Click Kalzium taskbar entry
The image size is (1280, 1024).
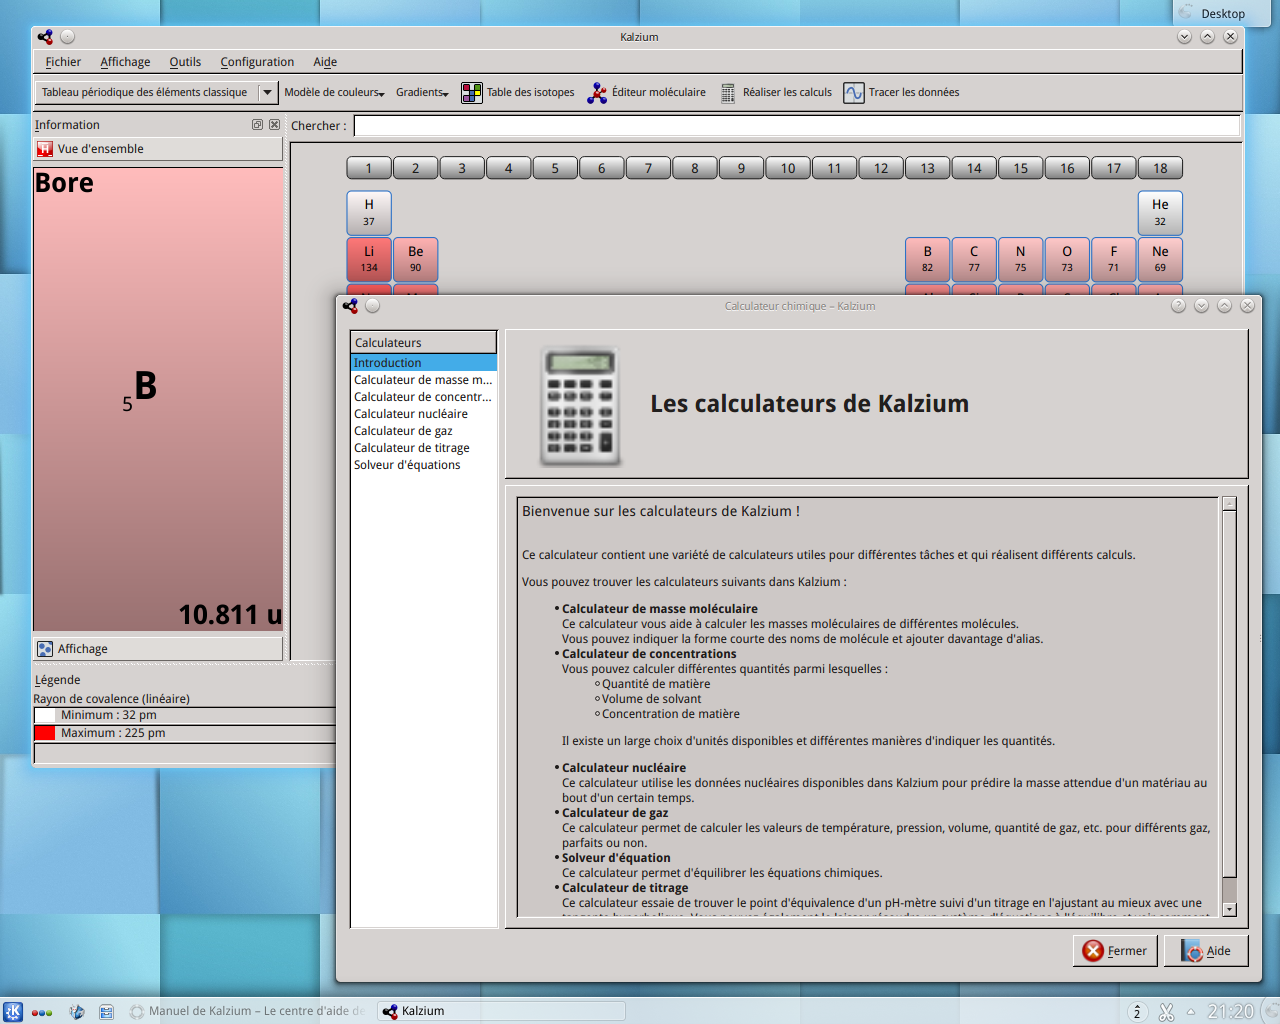click(502, 1011)
